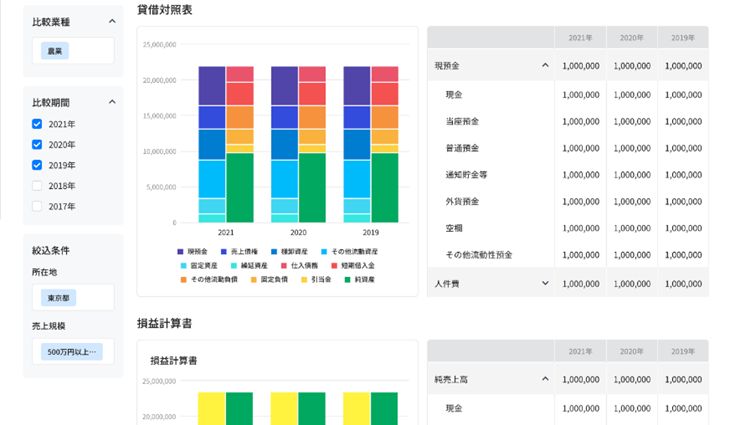Select the 2019年 column header in 貸借対照表 table
This screenshot has width=730, height=425.
point(683,37)
